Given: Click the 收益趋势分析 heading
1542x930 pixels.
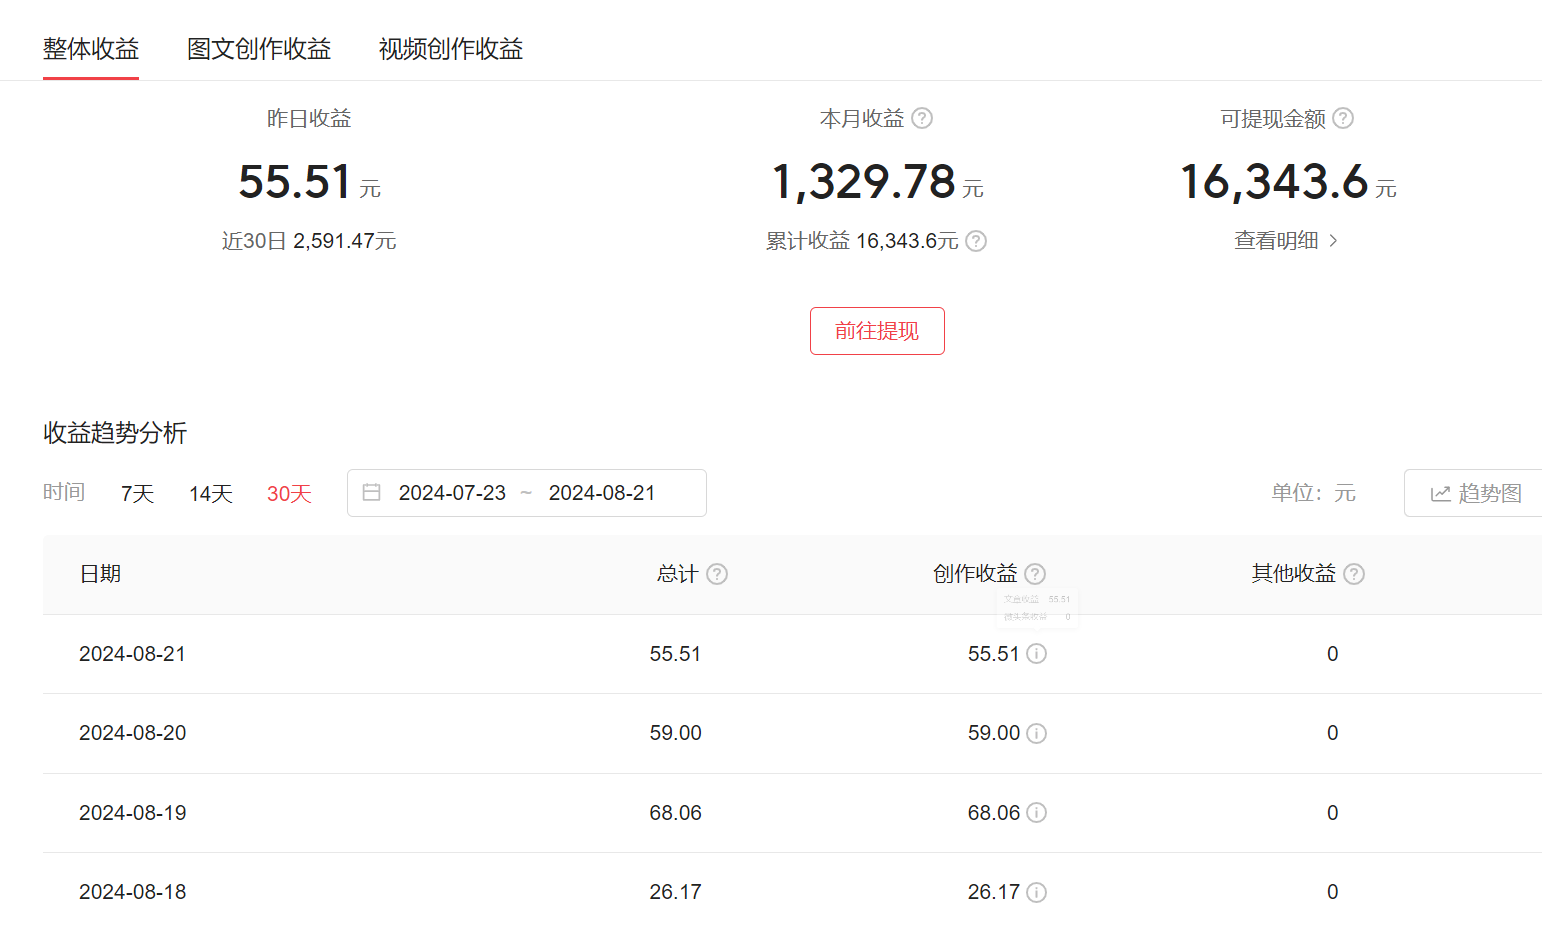Looking at the screenshot, I should pos(115,433).
